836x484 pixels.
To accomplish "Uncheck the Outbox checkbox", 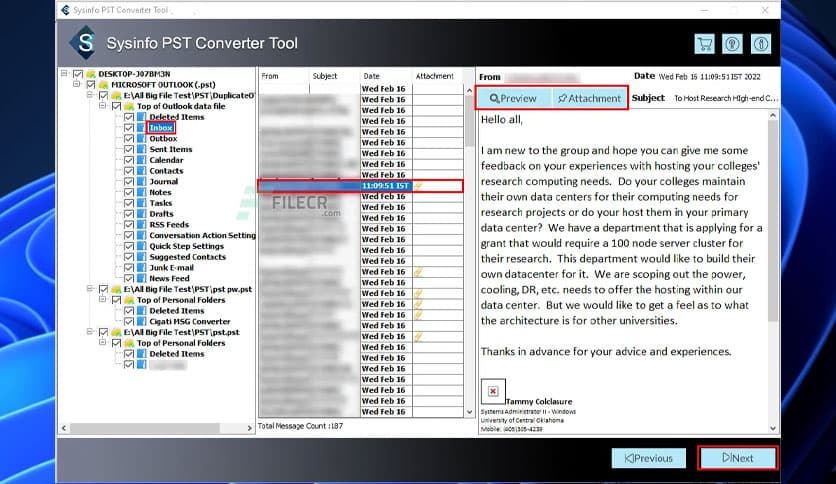I will tap(128, 138).
